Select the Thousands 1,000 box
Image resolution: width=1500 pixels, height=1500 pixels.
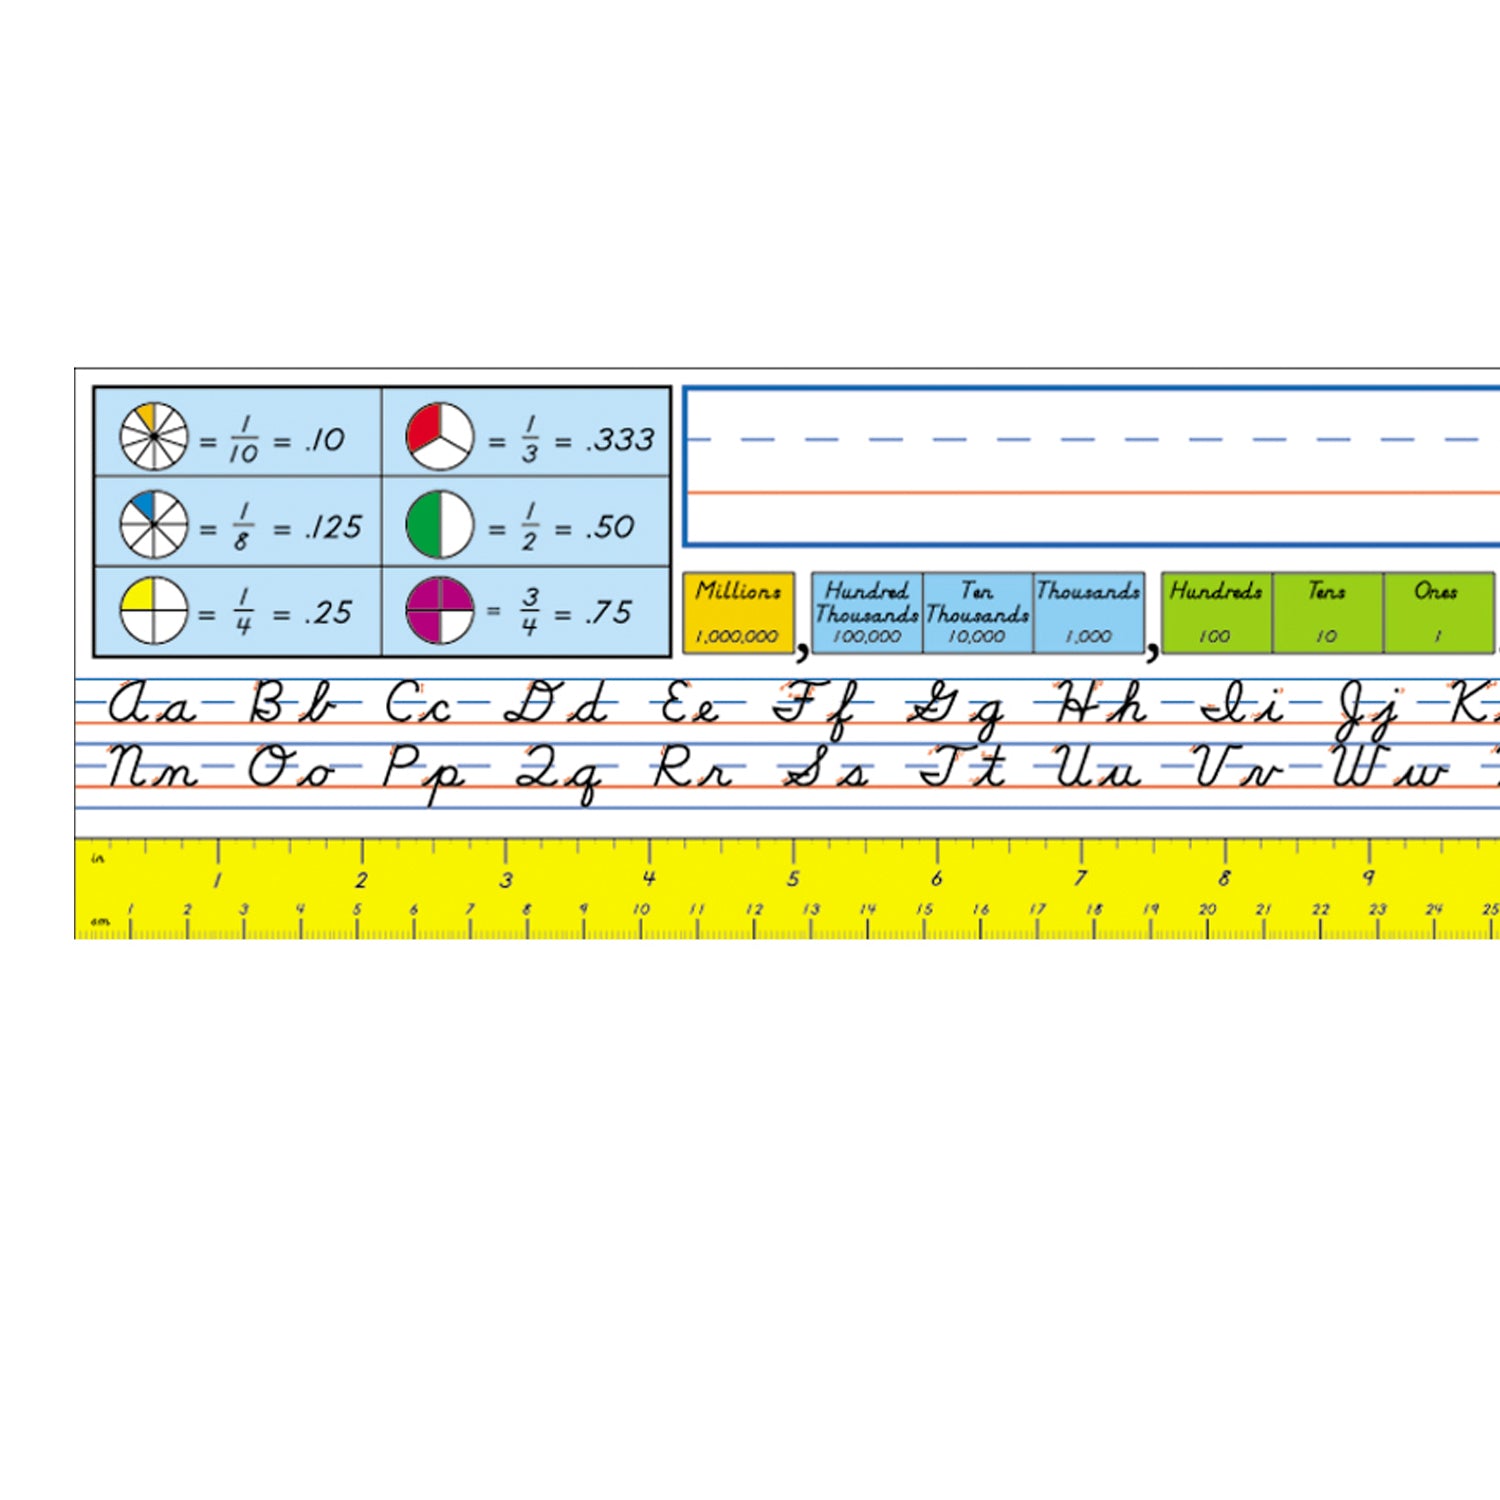(x=1088, y=612)
